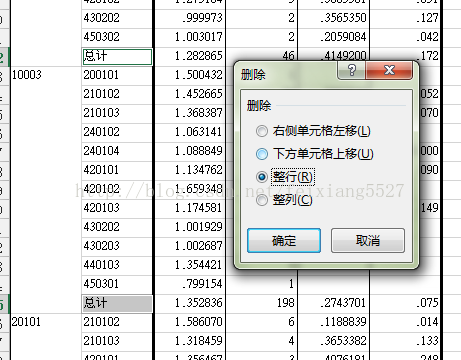Click value .075 in last column
The width and height of the screenshot is (461, 360).
427,303
